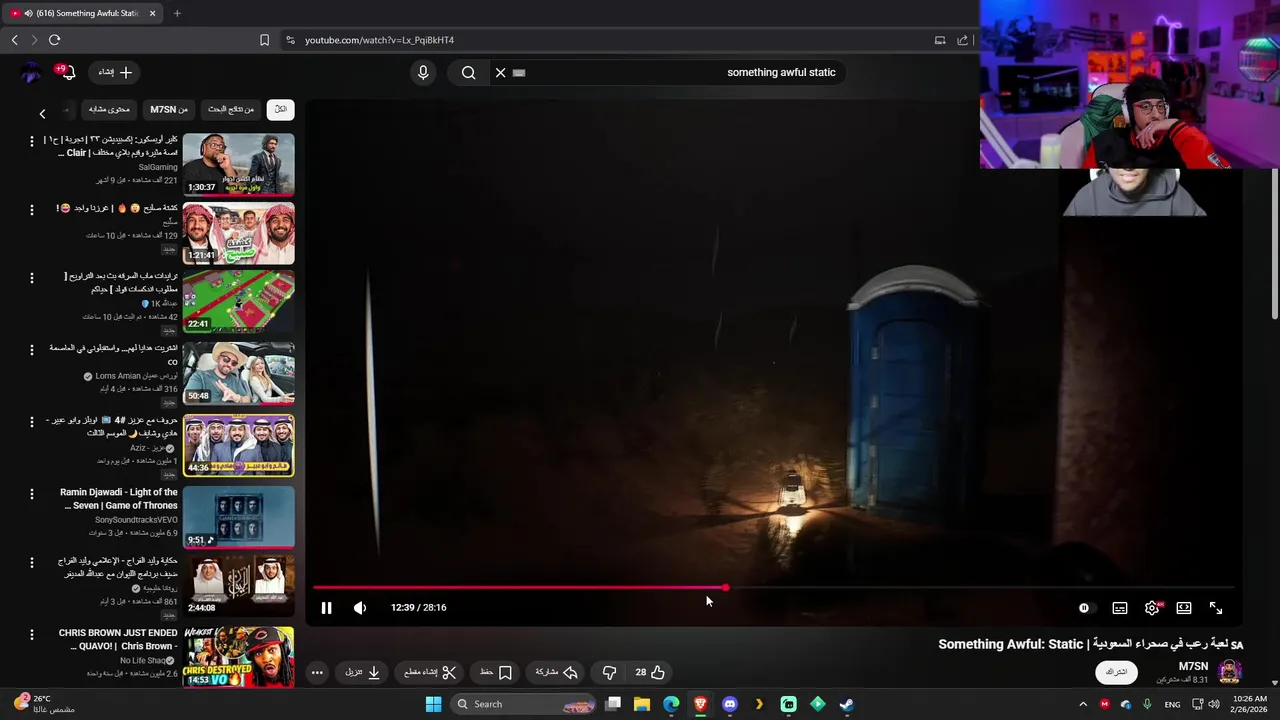Toggle the autoplay switch in player controls
The image size is (1280, 720).
1085,608
